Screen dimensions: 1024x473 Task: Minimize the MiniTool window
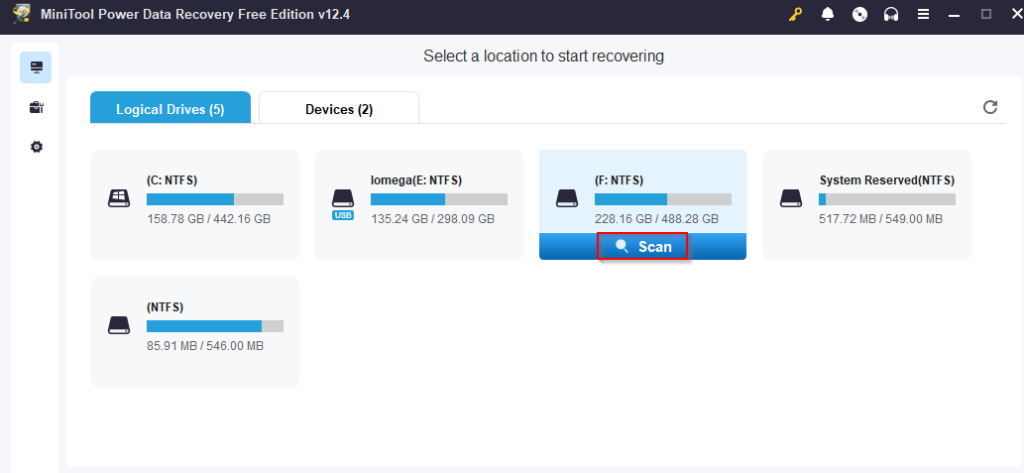point(955,14)
